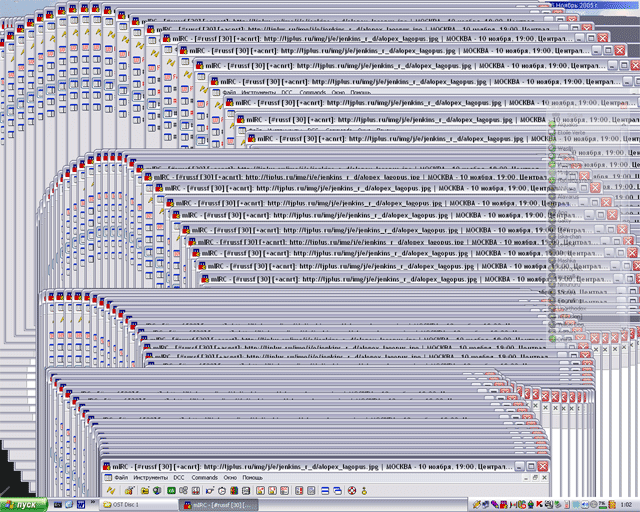Expand the quick launch chevron on taskbar
The image size is (640, 512).
pyautogui.click(x=93, y=503)
